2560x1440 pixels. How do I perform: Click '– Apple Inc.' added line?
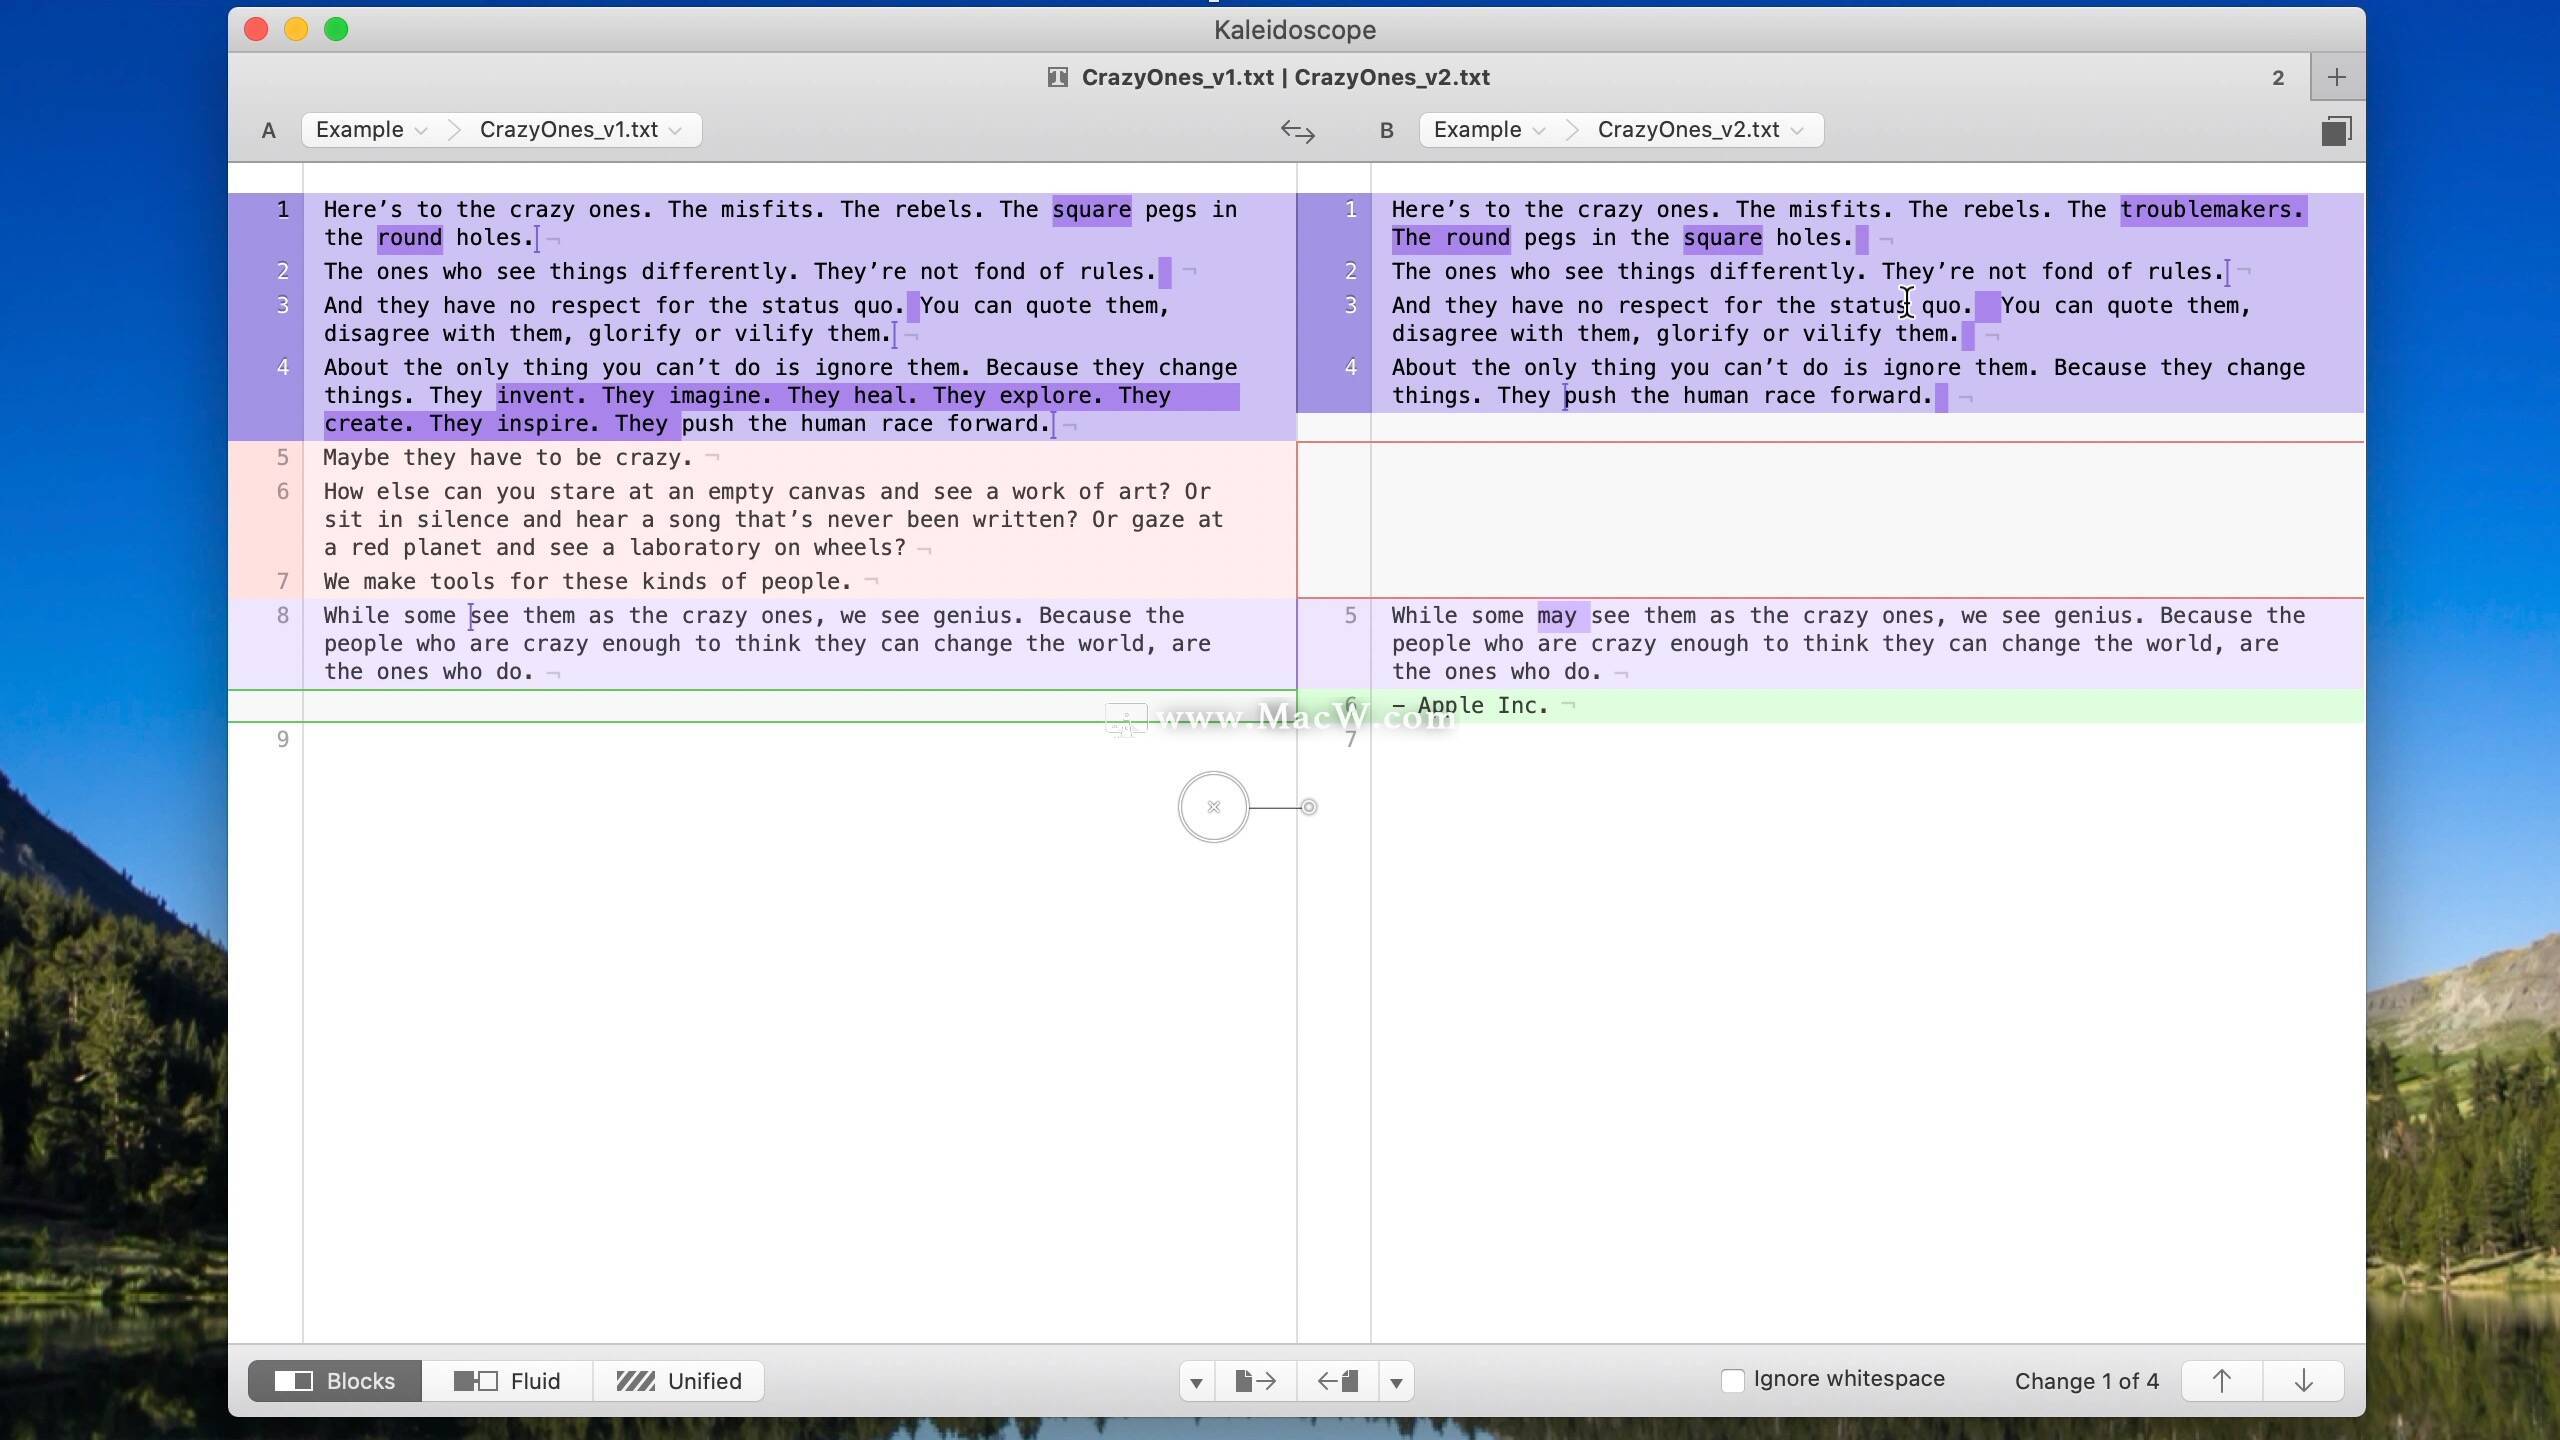click(1470, 706)
